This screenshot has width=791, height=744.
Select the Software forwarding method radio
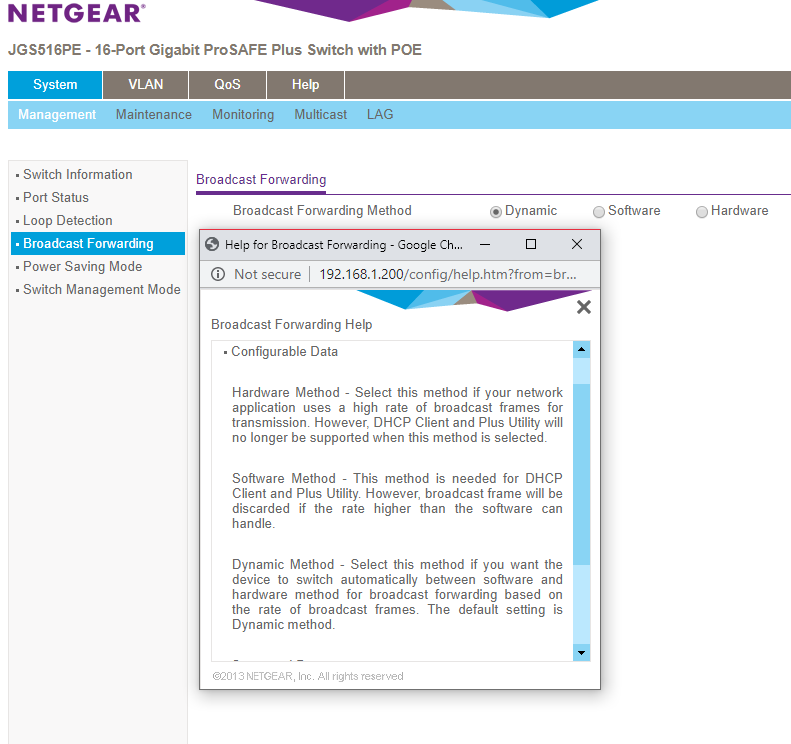click(598, 212)
